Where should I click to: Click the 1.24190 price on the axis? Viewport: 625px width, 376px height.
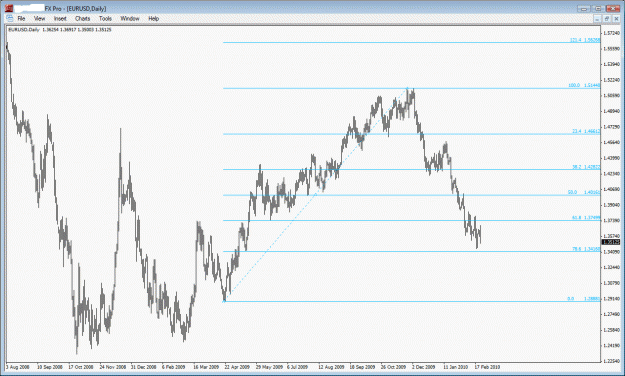coord(611,345)
